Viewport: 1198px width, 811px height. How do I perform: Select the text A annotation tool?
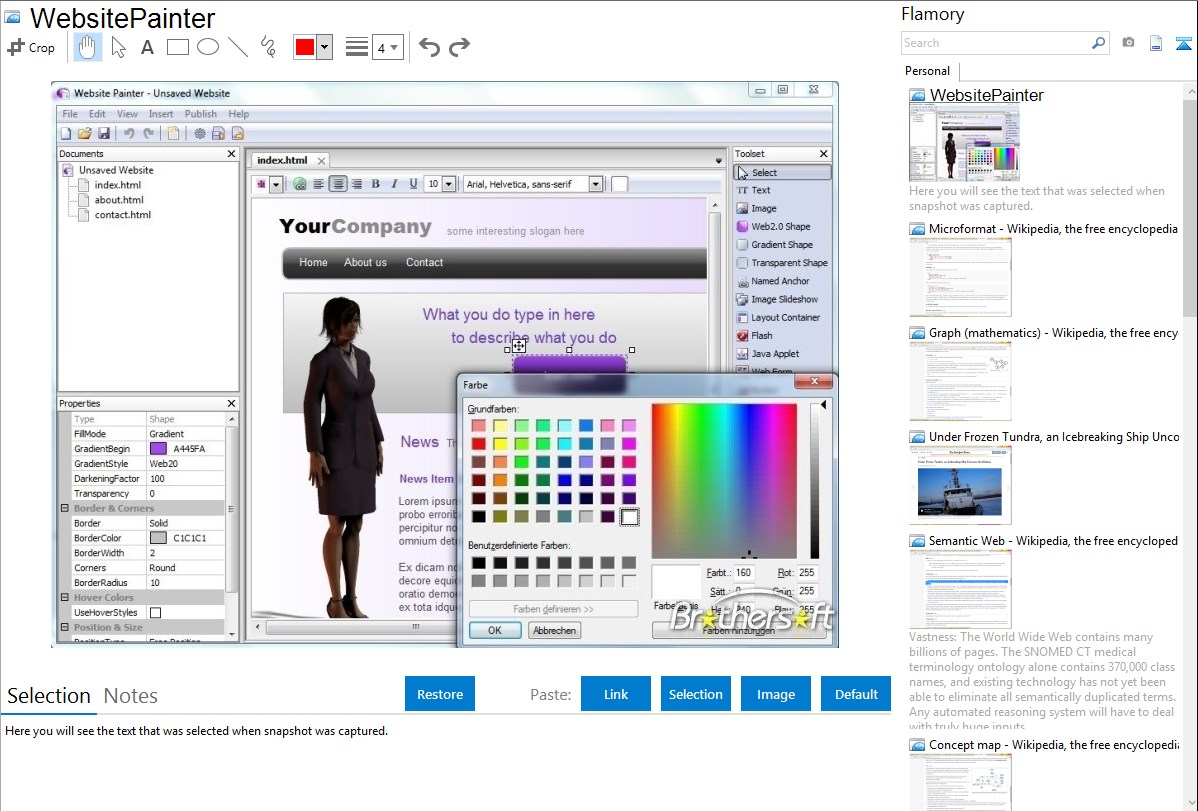pos(147,47)
